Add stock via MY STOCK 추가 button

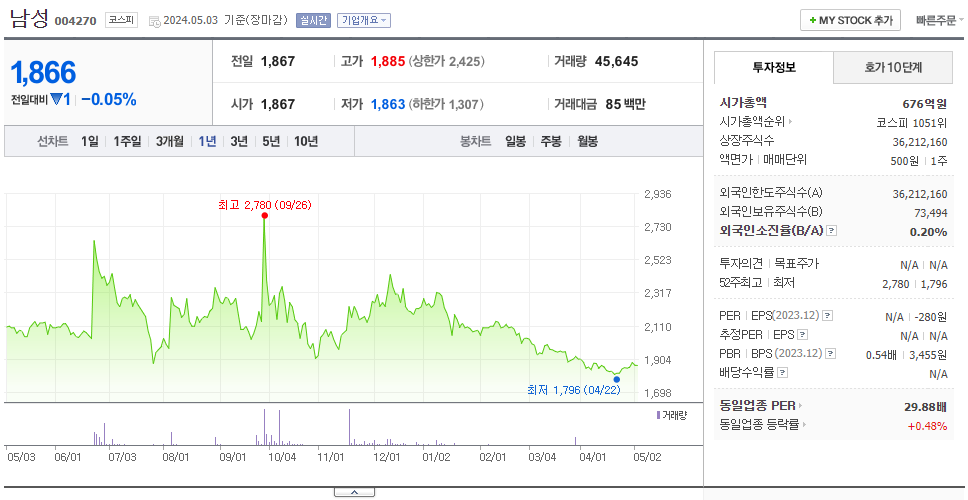pyautogui.click(x=851, y=20)
